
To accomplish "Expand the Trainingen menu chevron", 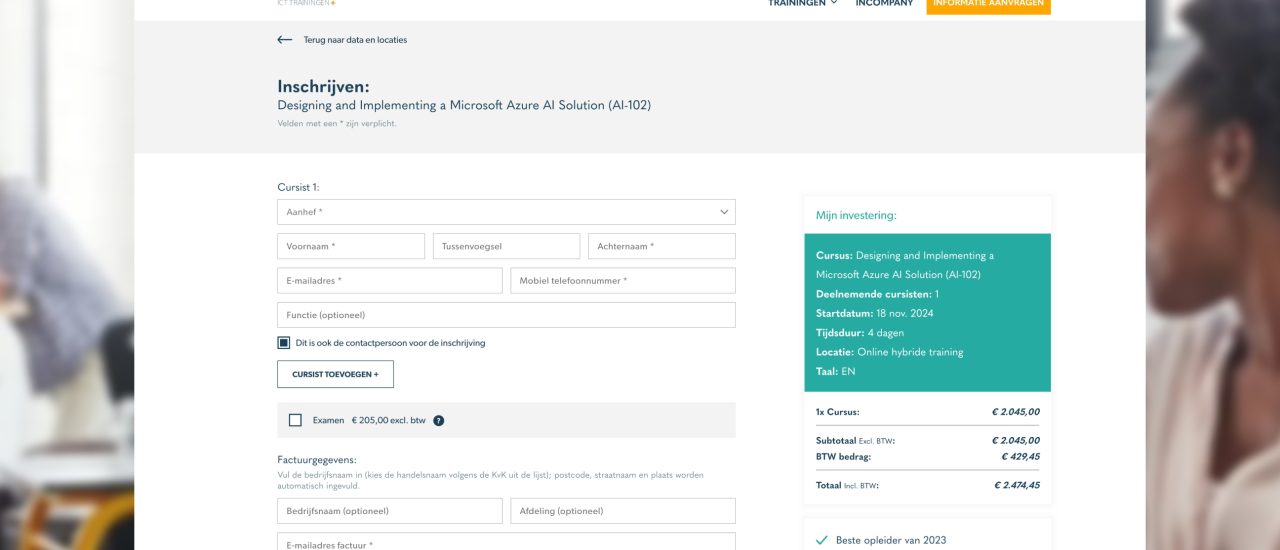I will click(834, 4).
